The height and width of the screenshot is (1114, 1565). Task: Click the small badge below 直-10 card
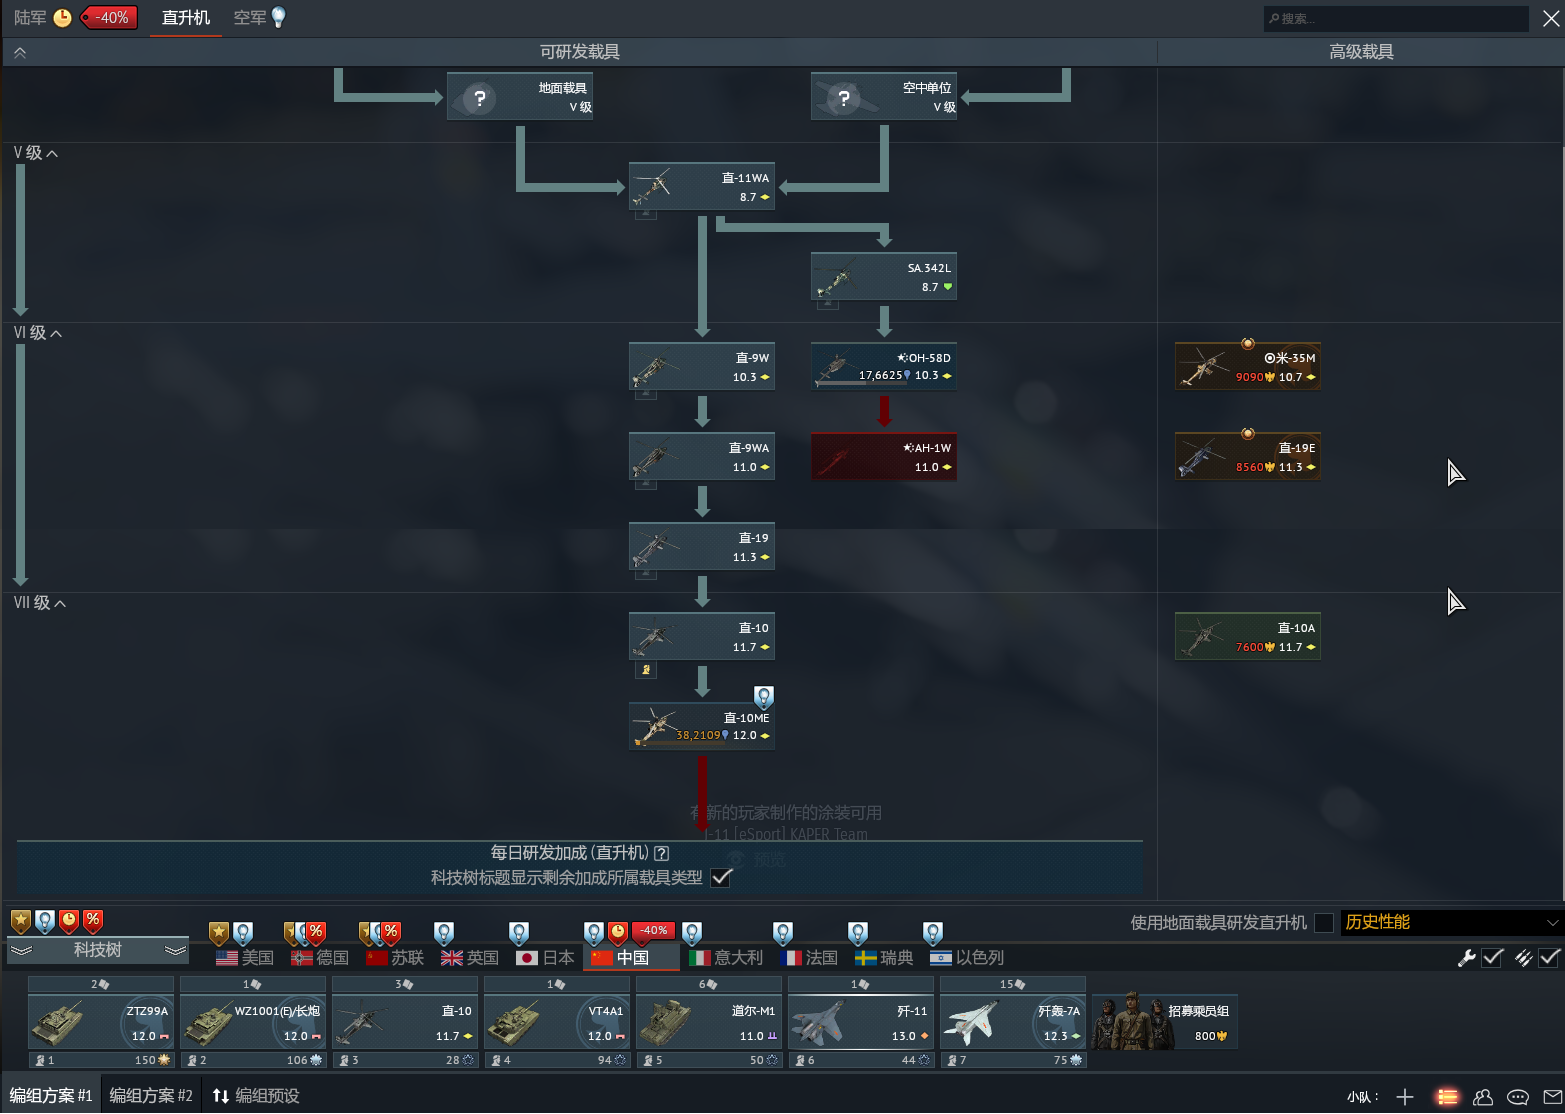tap(647, 670)
